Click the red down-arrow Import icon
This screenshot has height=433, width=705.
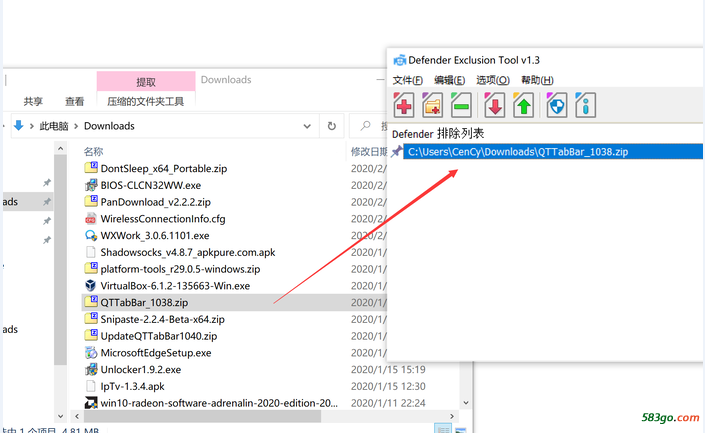[x=494, y=105]
